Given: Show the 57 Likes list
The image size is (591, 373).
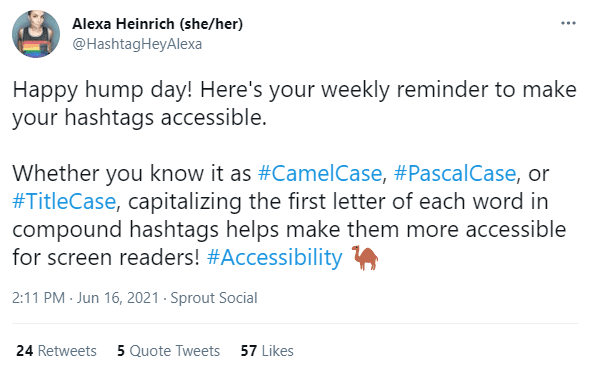Looking at the screenshot, I should coord(267,351).
